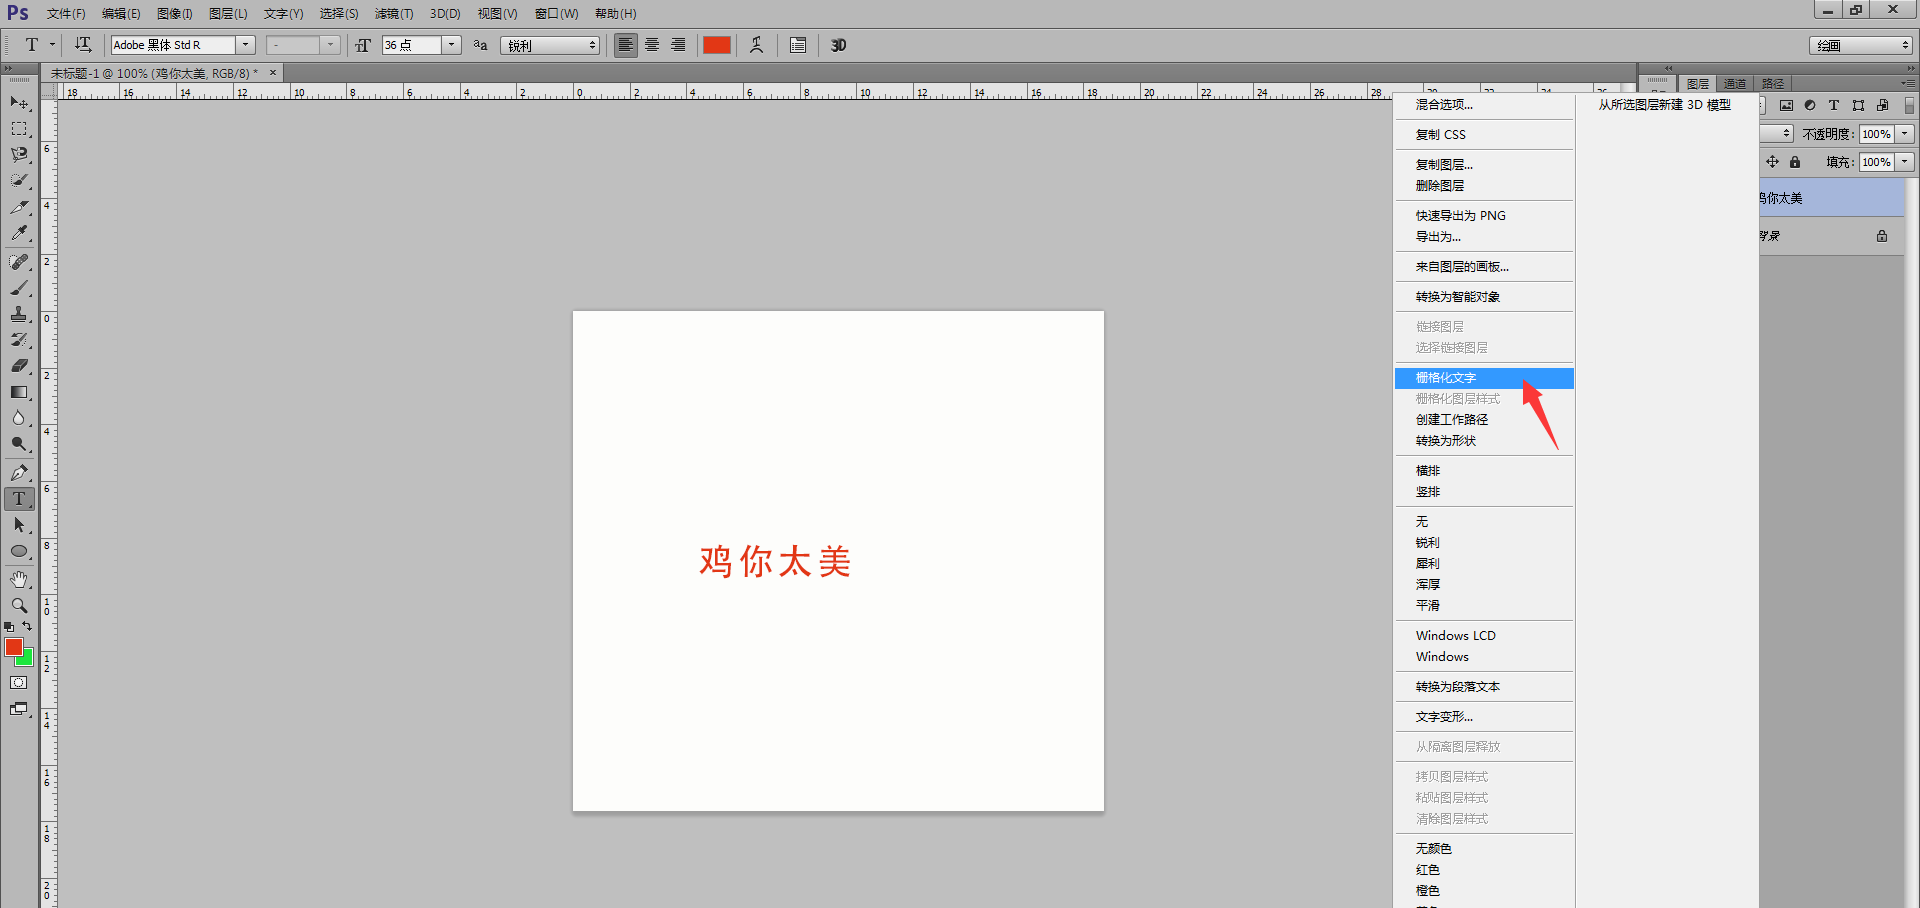Click the 3D text button

point(838,45)
